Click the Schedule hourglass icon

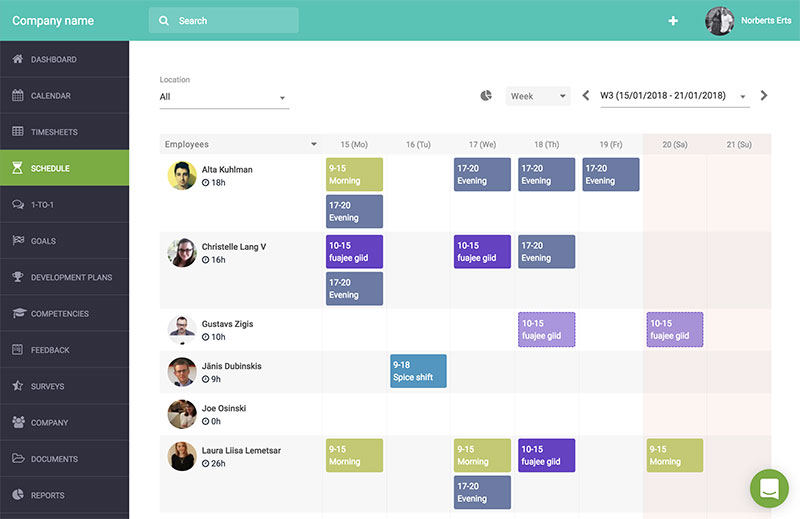[17, 167]
